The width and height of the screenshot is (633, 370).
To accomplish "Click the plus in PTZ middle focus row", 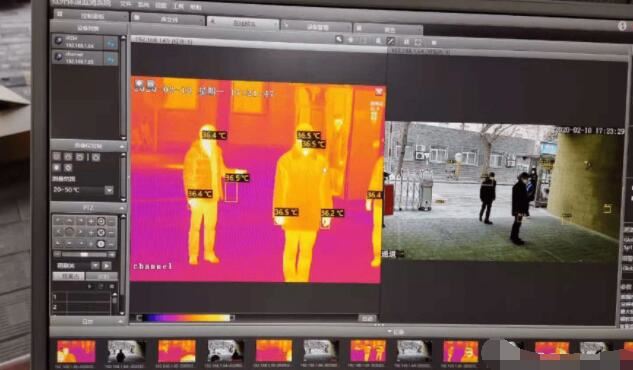I will coord(91,232).
